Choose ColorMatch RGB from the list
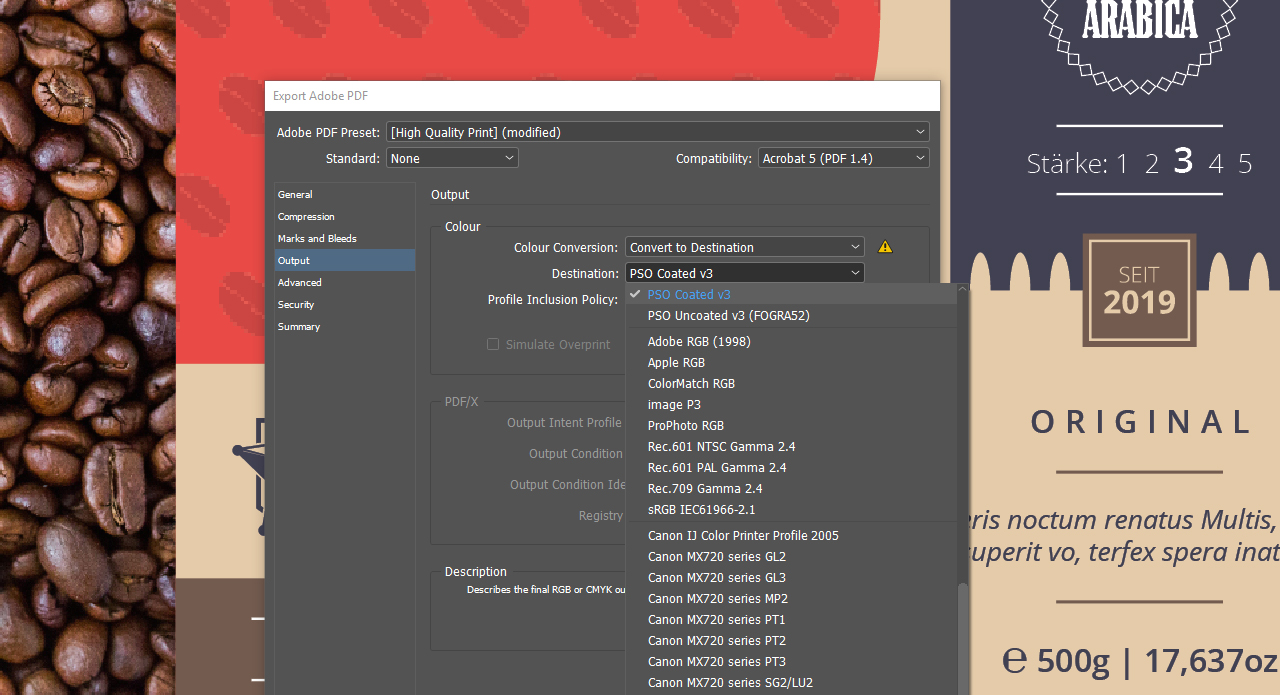Viewport: 1280px width, 695px height. [791, 383]
